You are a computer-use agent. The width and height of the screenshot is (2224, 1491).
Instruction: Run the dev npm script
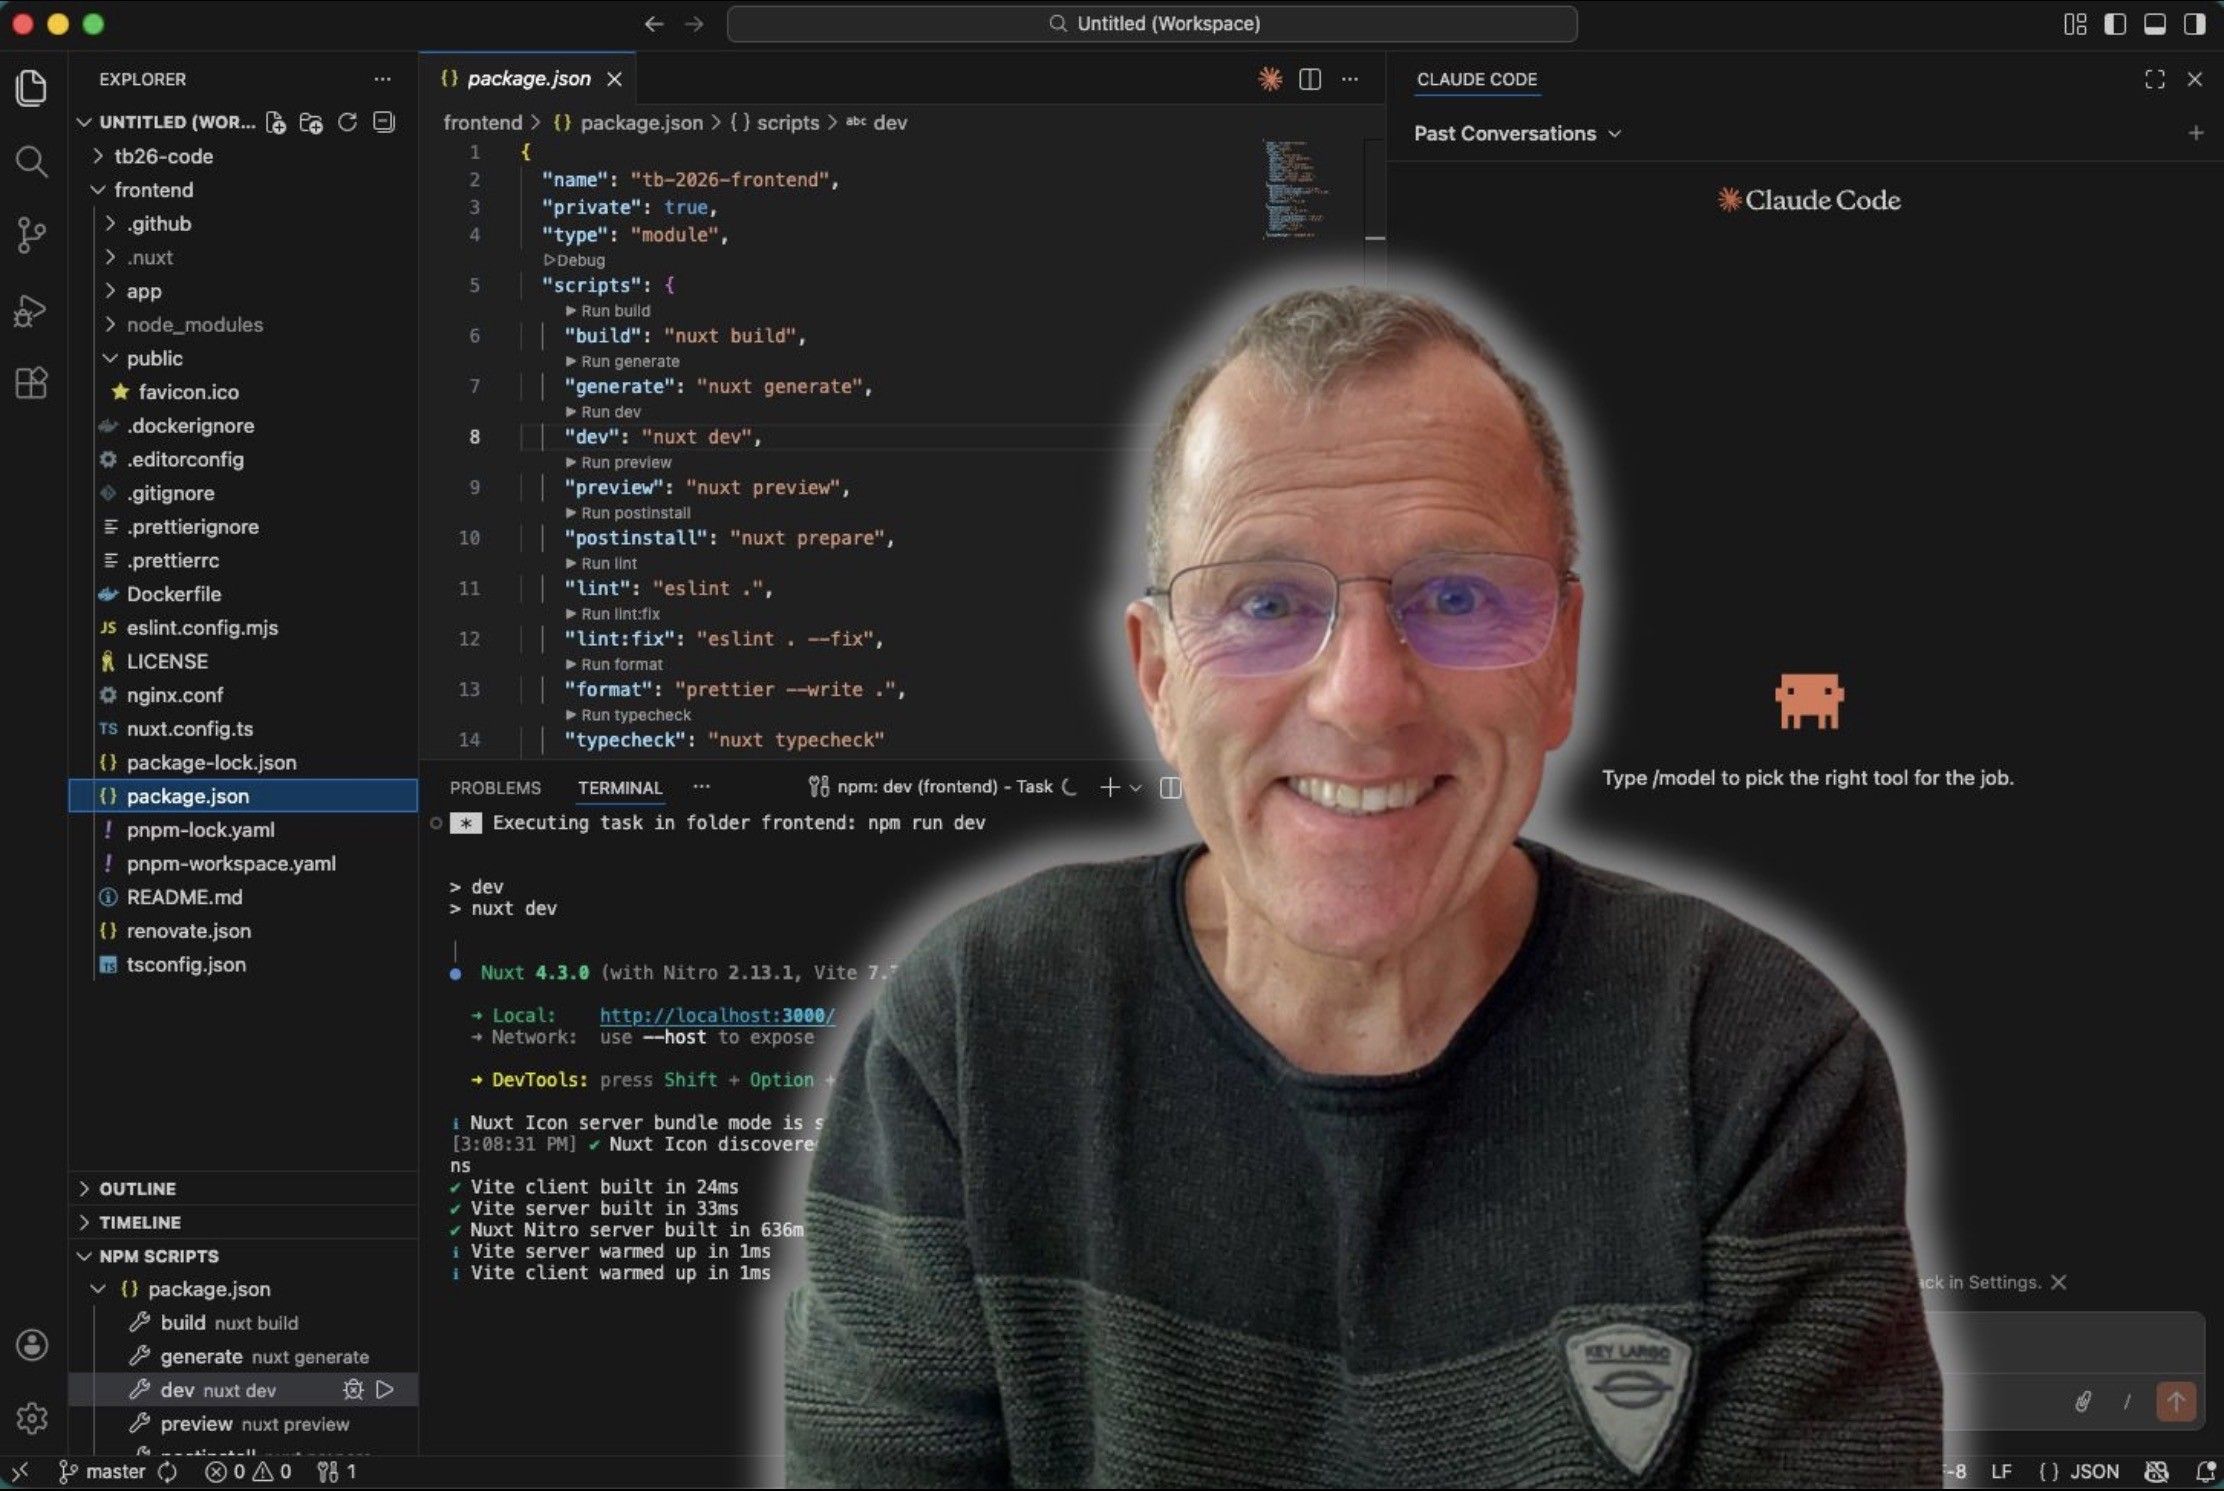click(385, 1390)
